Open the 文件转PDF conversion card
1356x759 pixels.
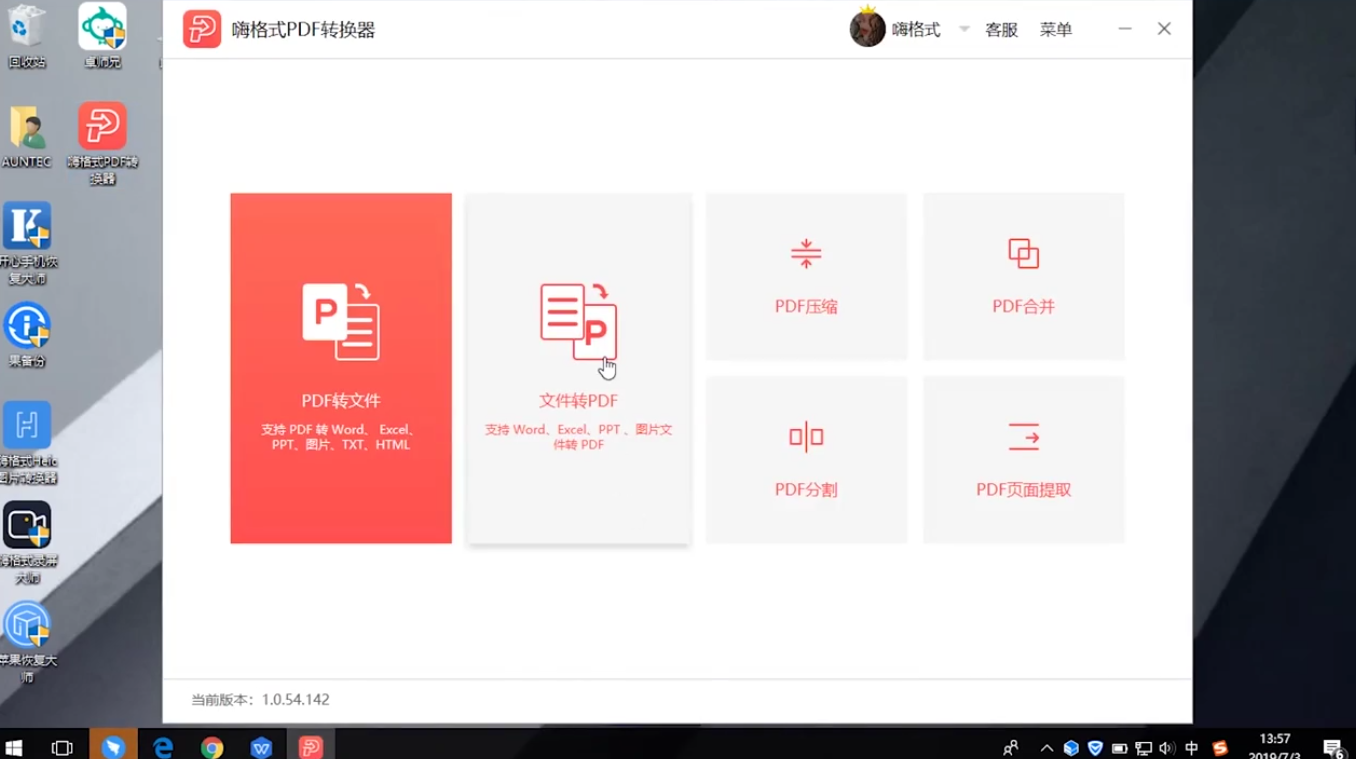click(579, 368)
